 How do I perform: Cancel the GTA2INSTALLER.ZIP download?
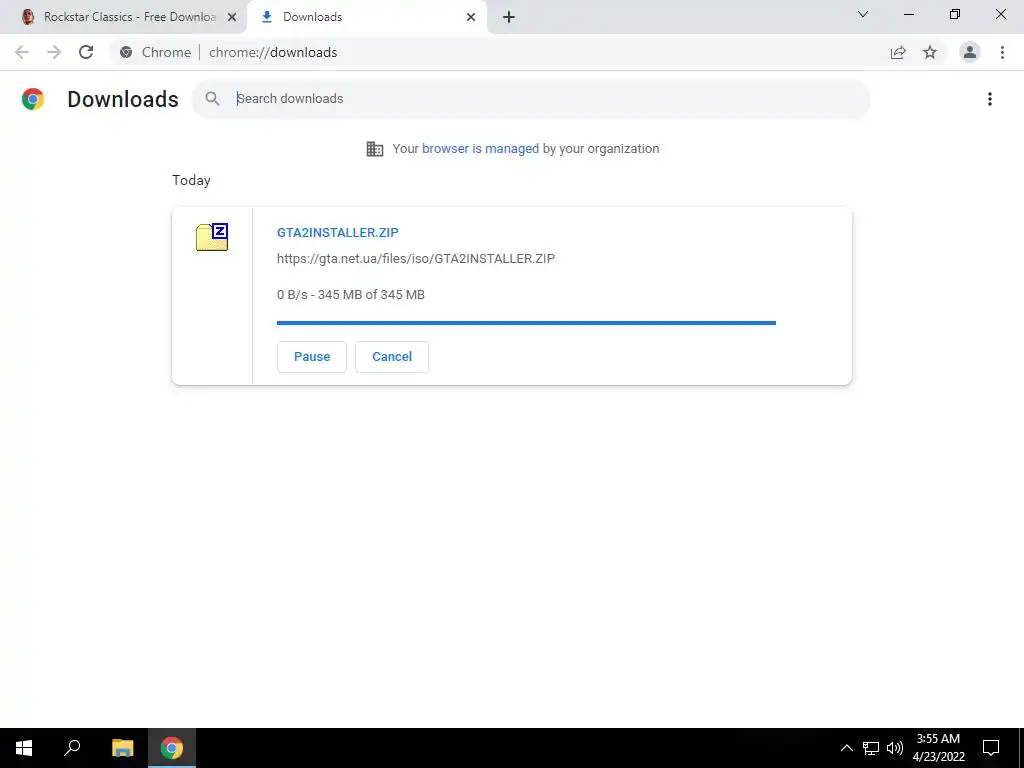pyautogui.click(x=392, y=357)
